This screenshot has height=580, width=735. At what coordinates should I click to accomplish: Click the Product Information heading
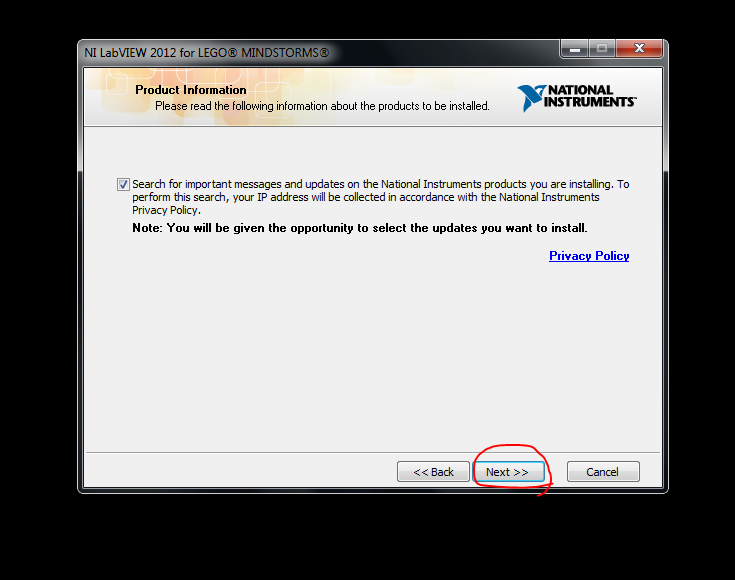191,90
